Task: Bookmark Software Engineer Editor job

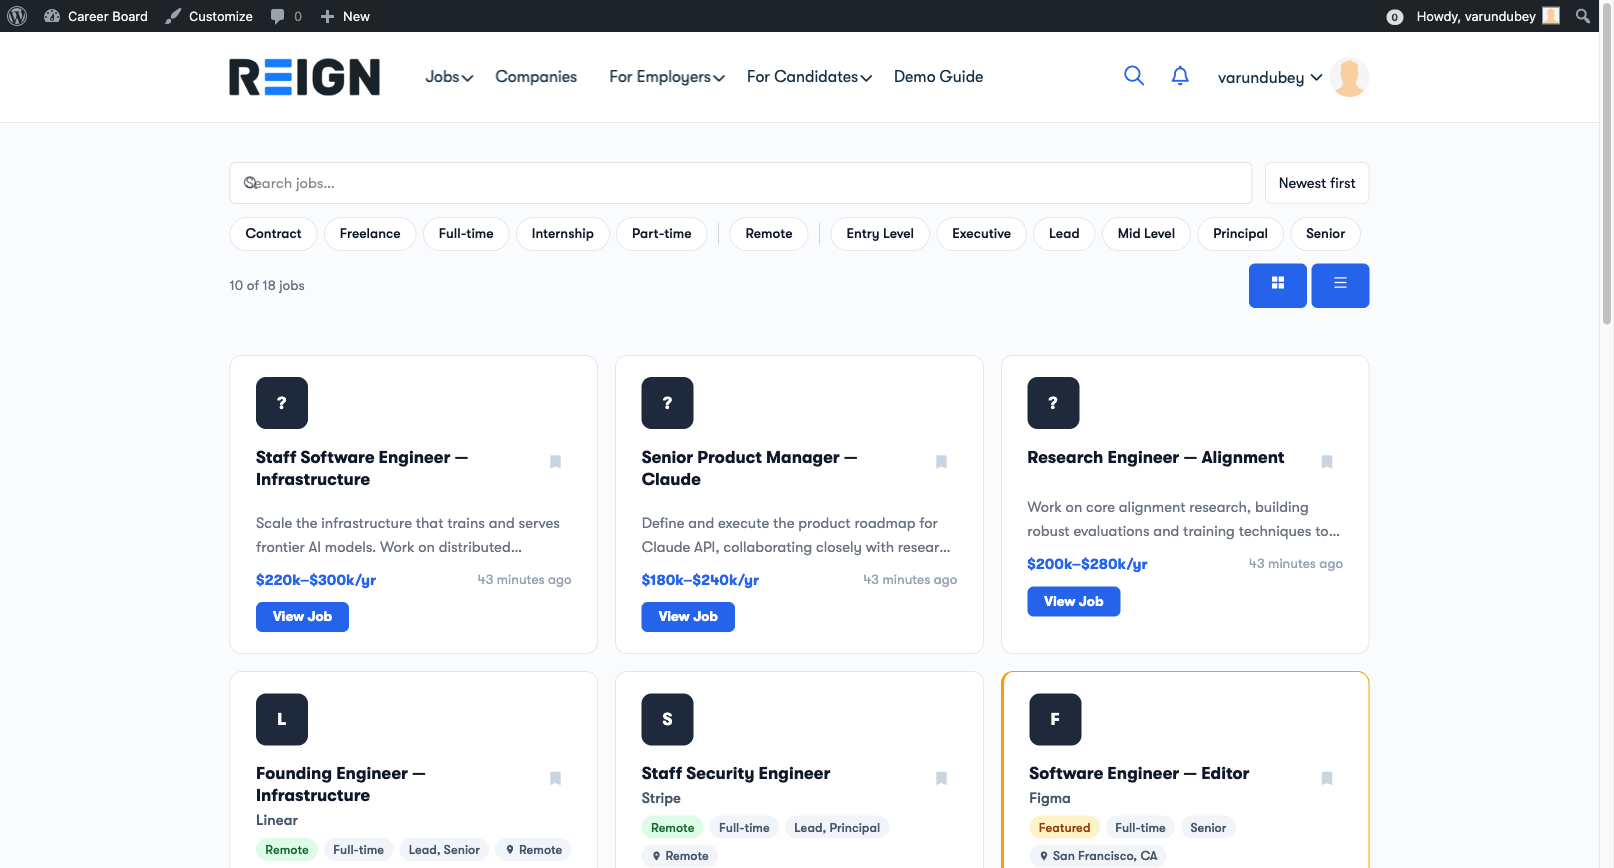Action: click(x=1327, y=778)
